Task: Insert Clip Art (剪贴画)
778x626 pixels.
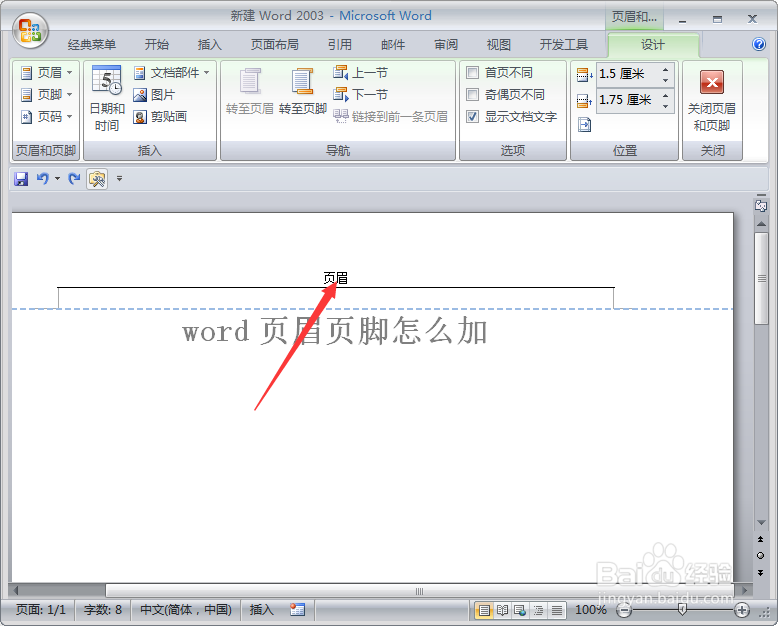Action: tap(160, 117)
